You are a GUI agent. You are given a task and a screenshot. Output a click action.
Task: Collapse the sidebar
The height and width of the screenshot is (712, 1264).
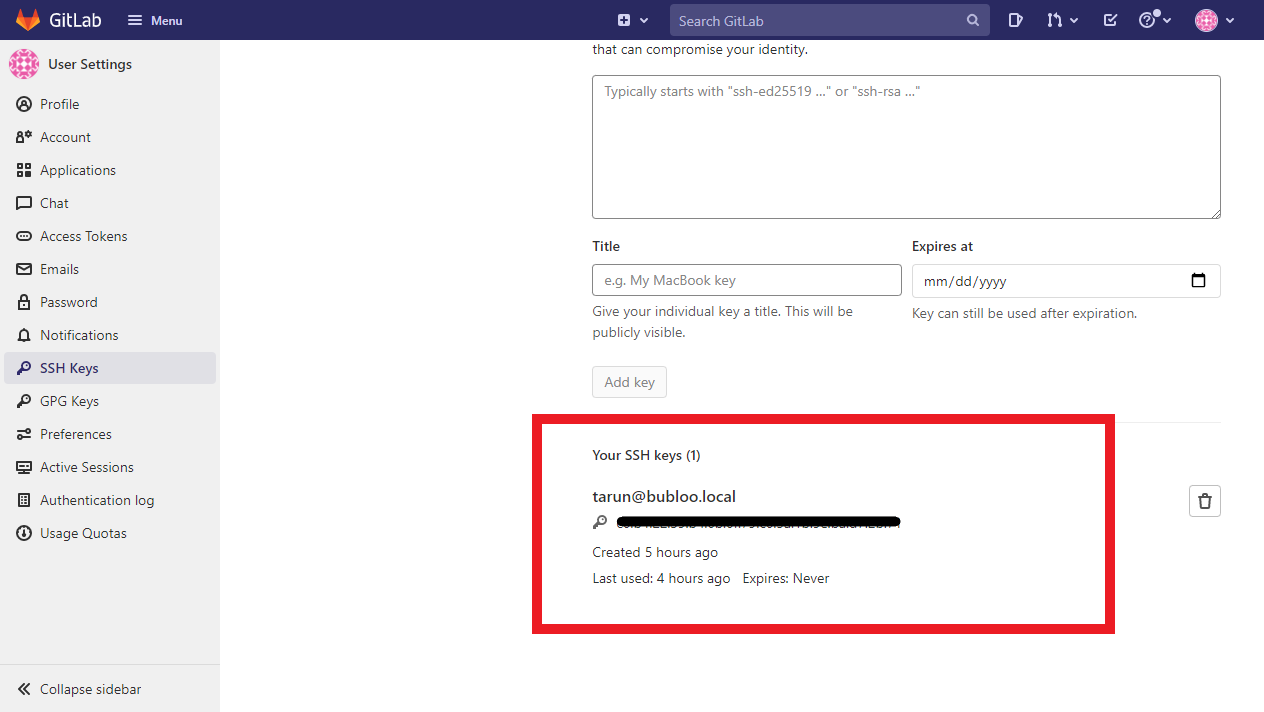(x=80, y=689)
